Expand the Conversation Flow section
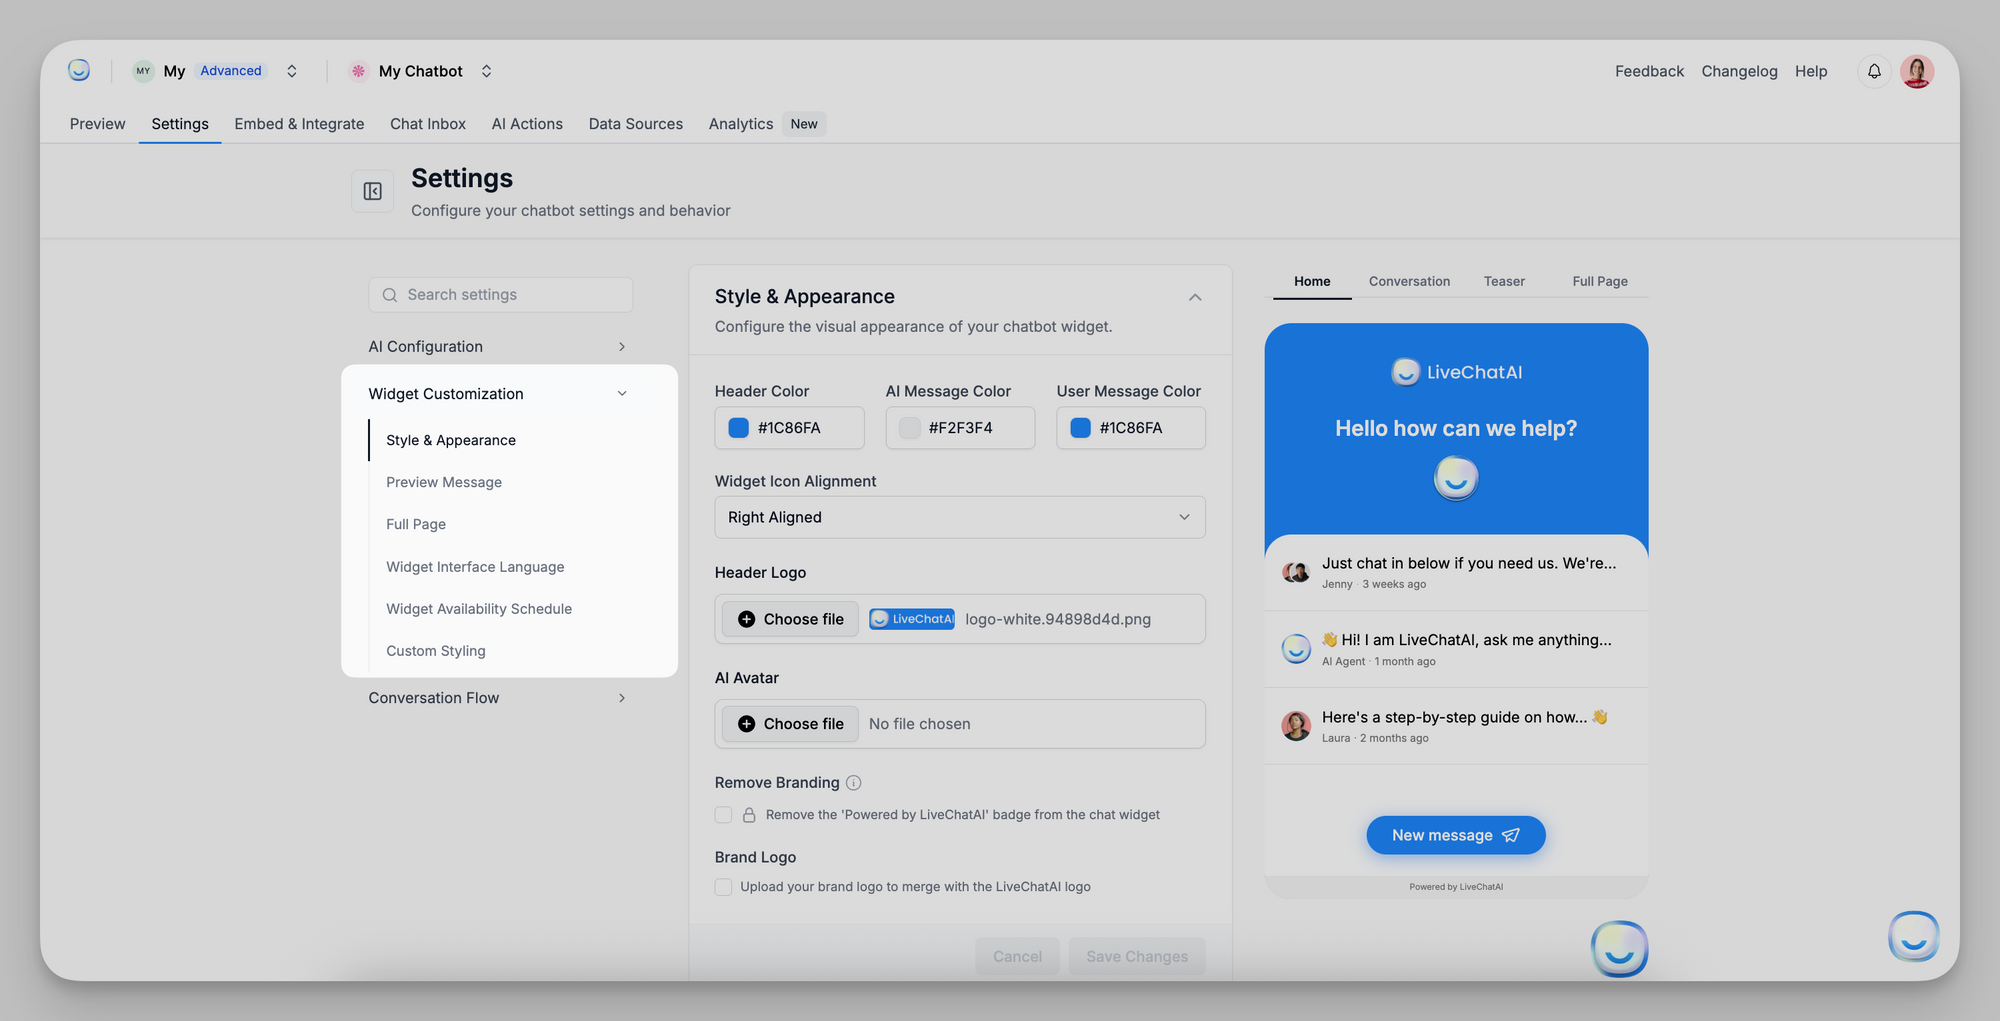 point(500,698)
